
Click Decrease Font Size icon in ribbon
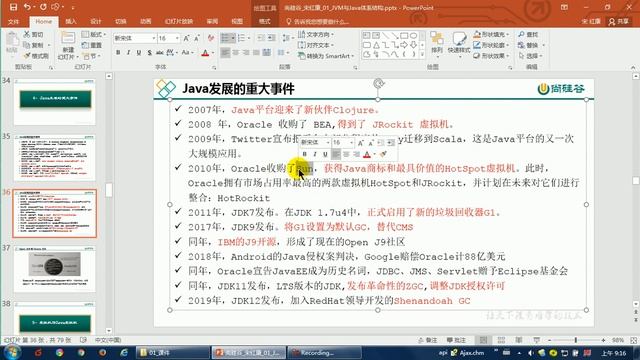(x=197, y=38)
